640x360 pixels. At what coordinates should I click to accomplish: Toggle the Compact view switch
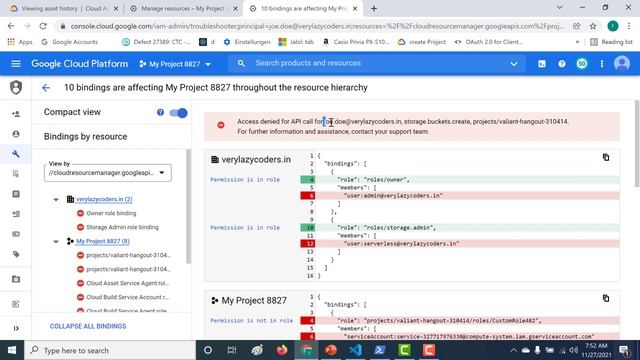(178, 113)
